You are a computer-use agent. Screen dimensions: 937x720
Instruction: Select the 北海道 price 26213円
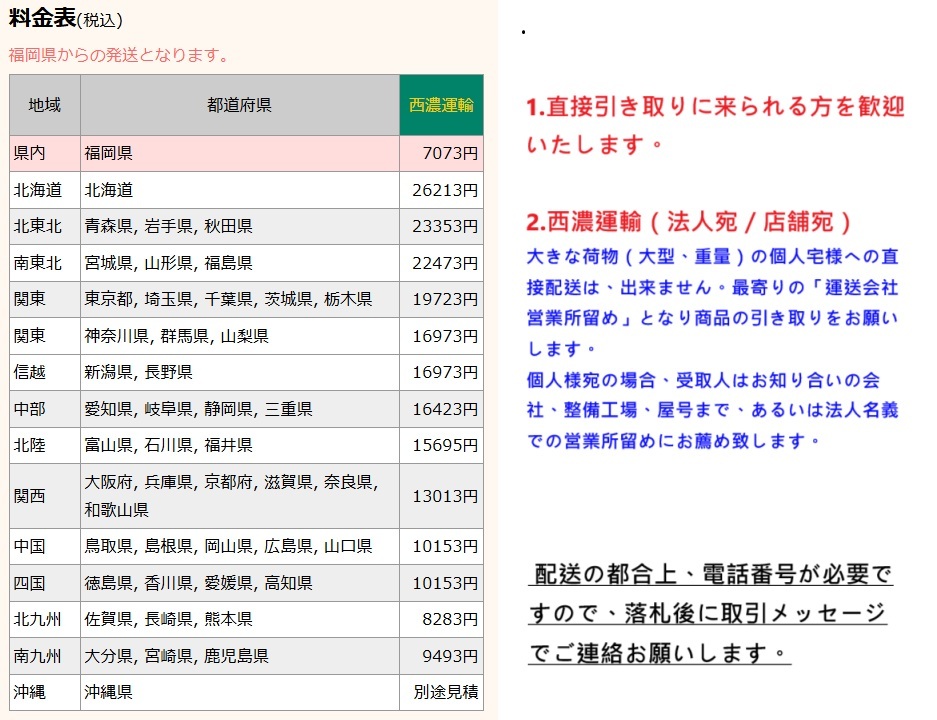coord(445,189)
